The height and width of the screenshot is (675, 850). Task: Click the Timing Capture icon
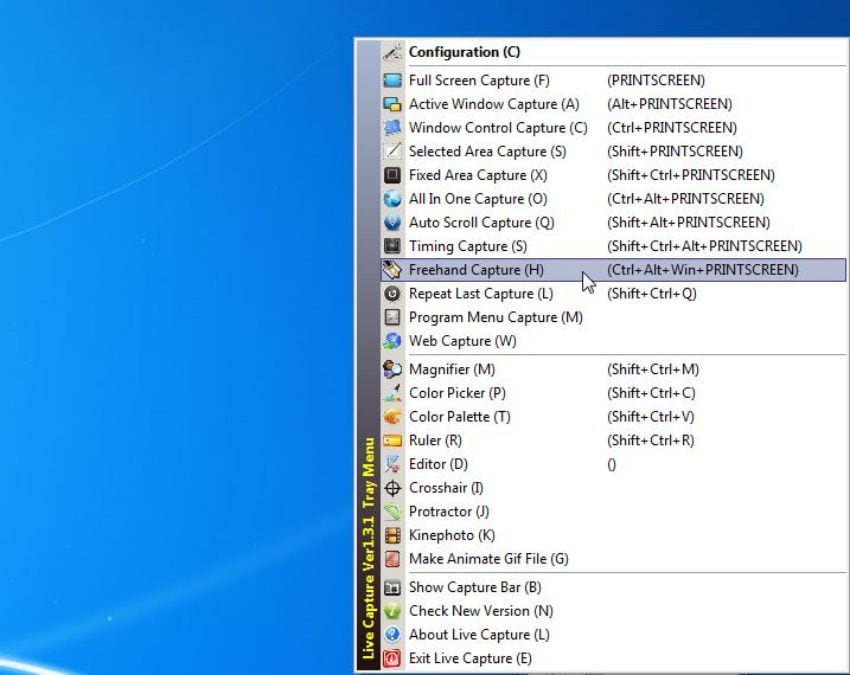point(392,246)
